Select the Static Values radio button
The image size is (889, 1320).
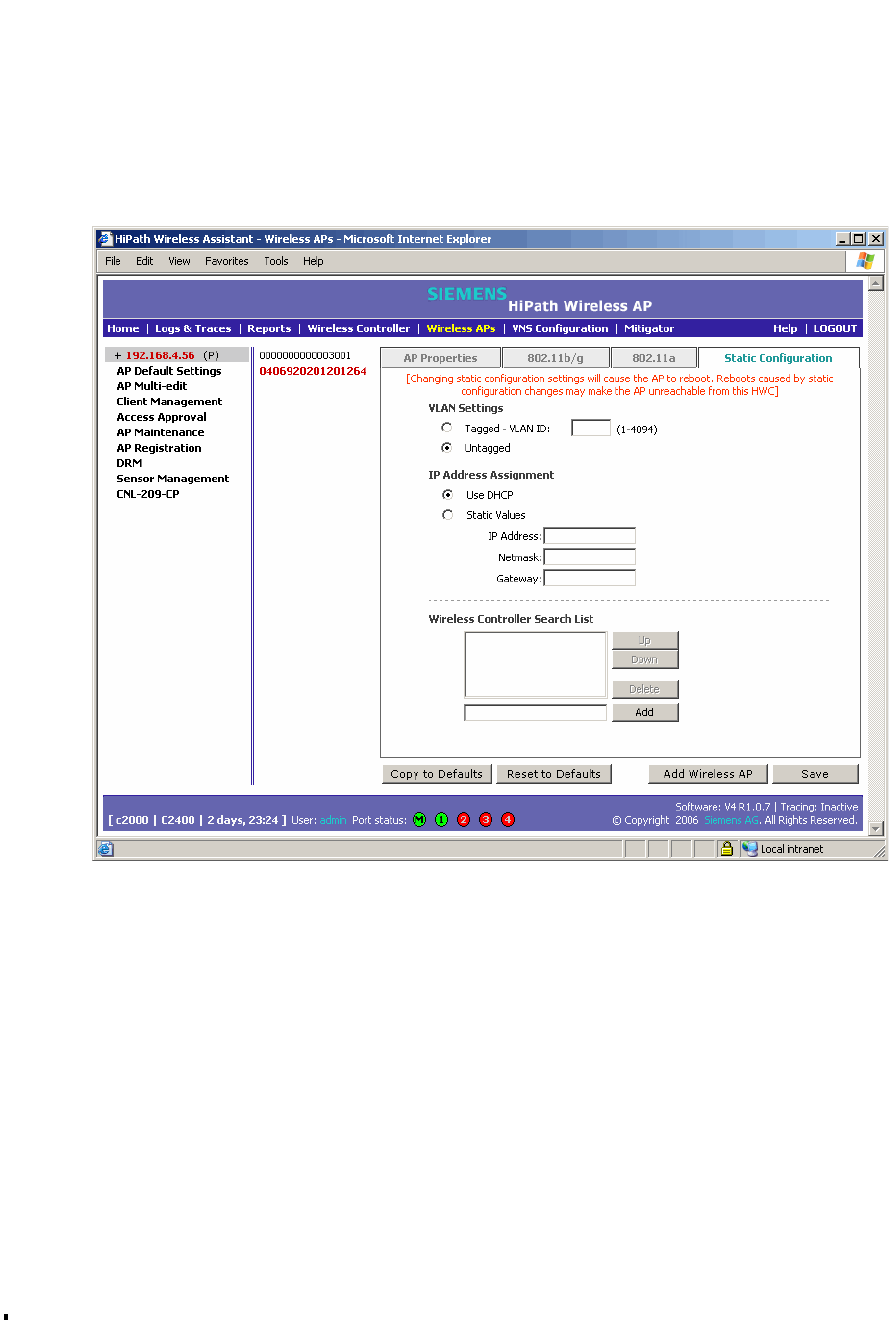[x=447, y=515]
